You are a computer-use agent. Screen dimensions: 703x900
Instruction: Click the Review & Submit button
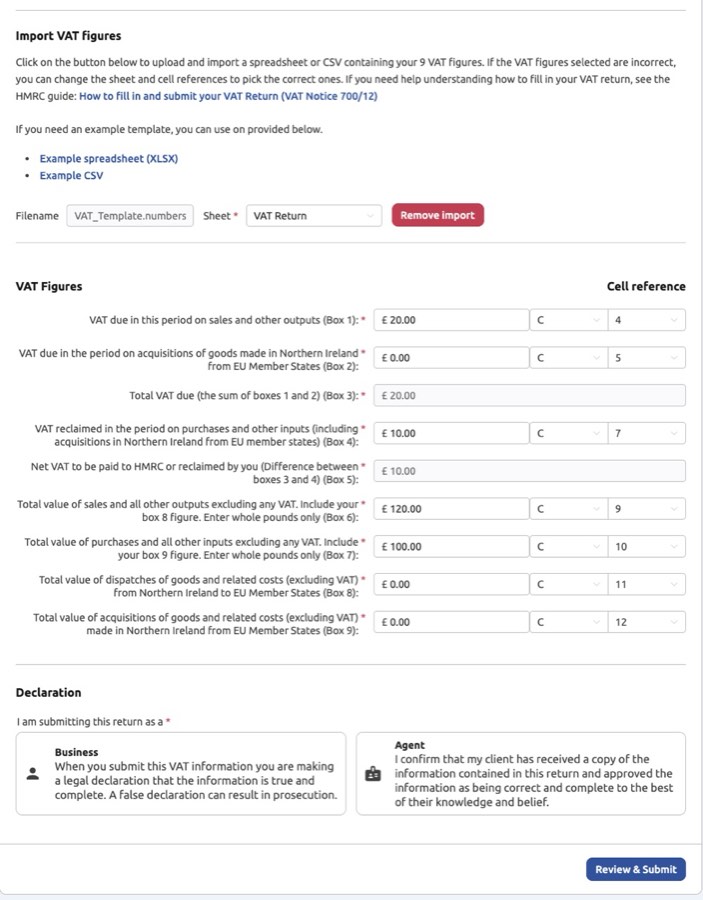(x=635, y=869)
